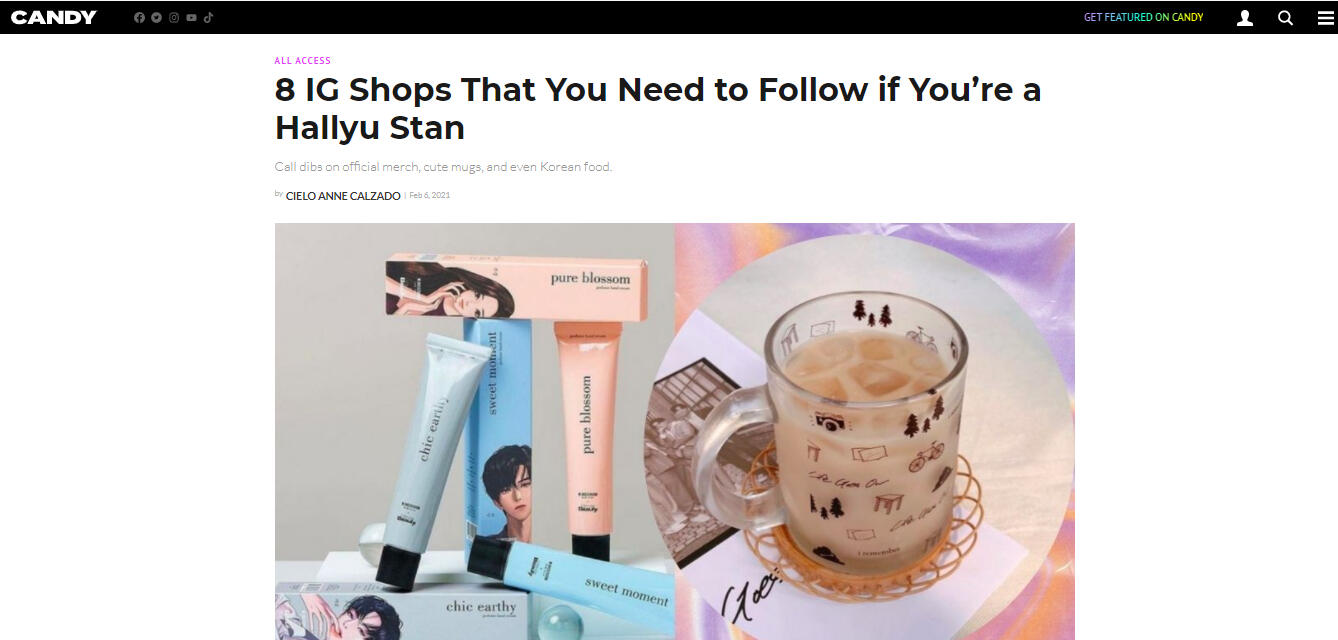
Task: Click the pure blossom box in image
Action: coord(517,285)
